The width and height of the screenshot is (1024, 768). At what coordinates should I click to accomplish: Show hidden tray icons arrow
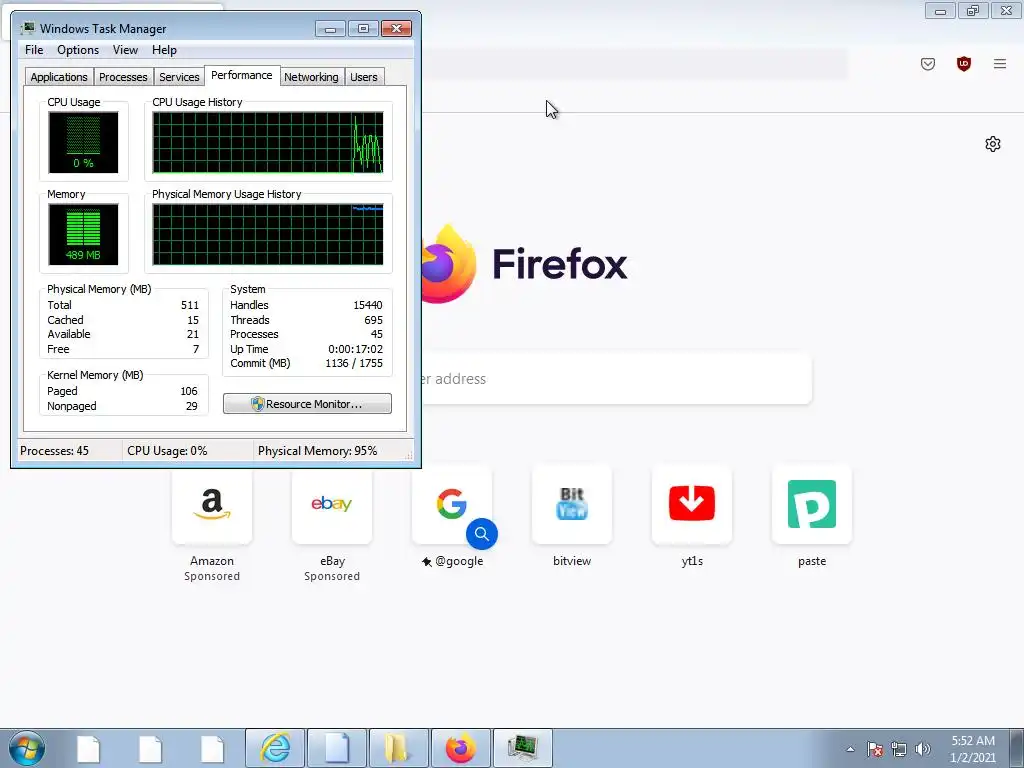850,749
